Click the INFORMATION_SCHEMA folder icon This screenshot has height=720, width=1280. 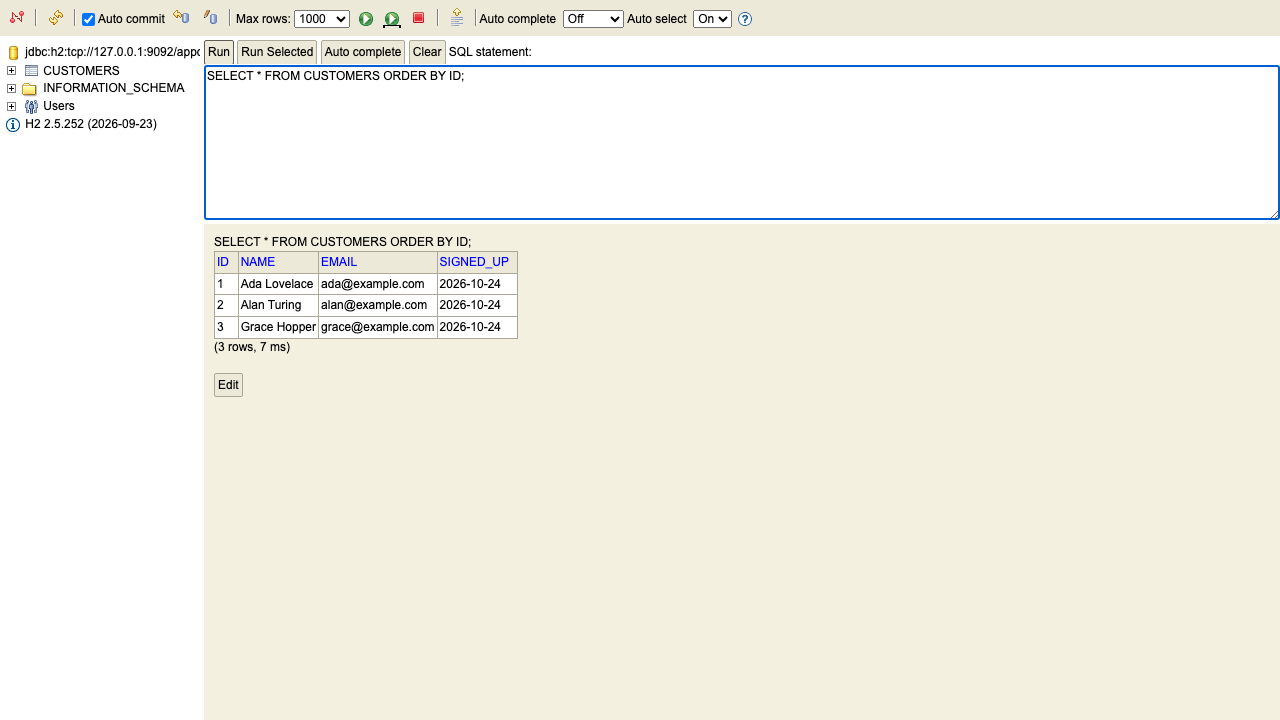(30, 89)
